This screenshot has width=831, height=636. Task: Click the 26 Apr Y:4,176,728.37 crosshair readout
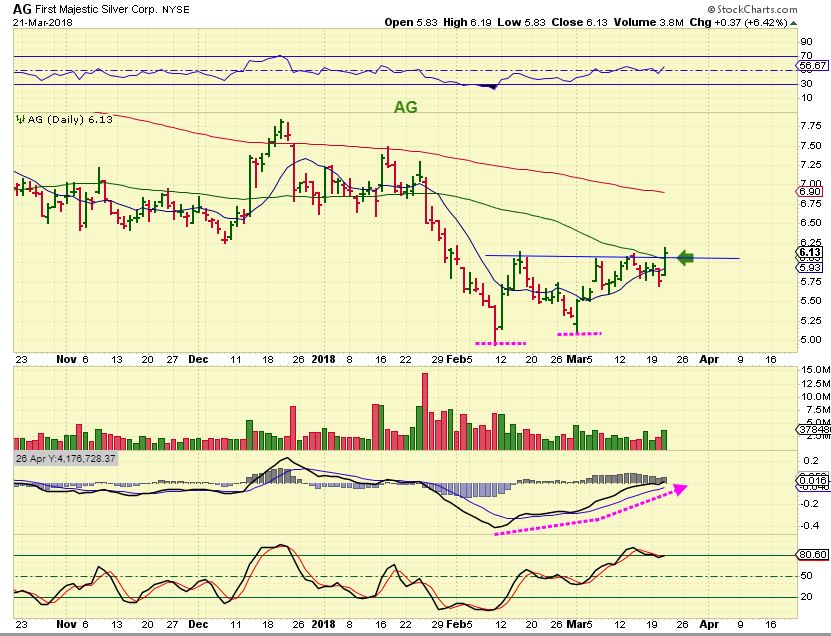coord(66,458)
